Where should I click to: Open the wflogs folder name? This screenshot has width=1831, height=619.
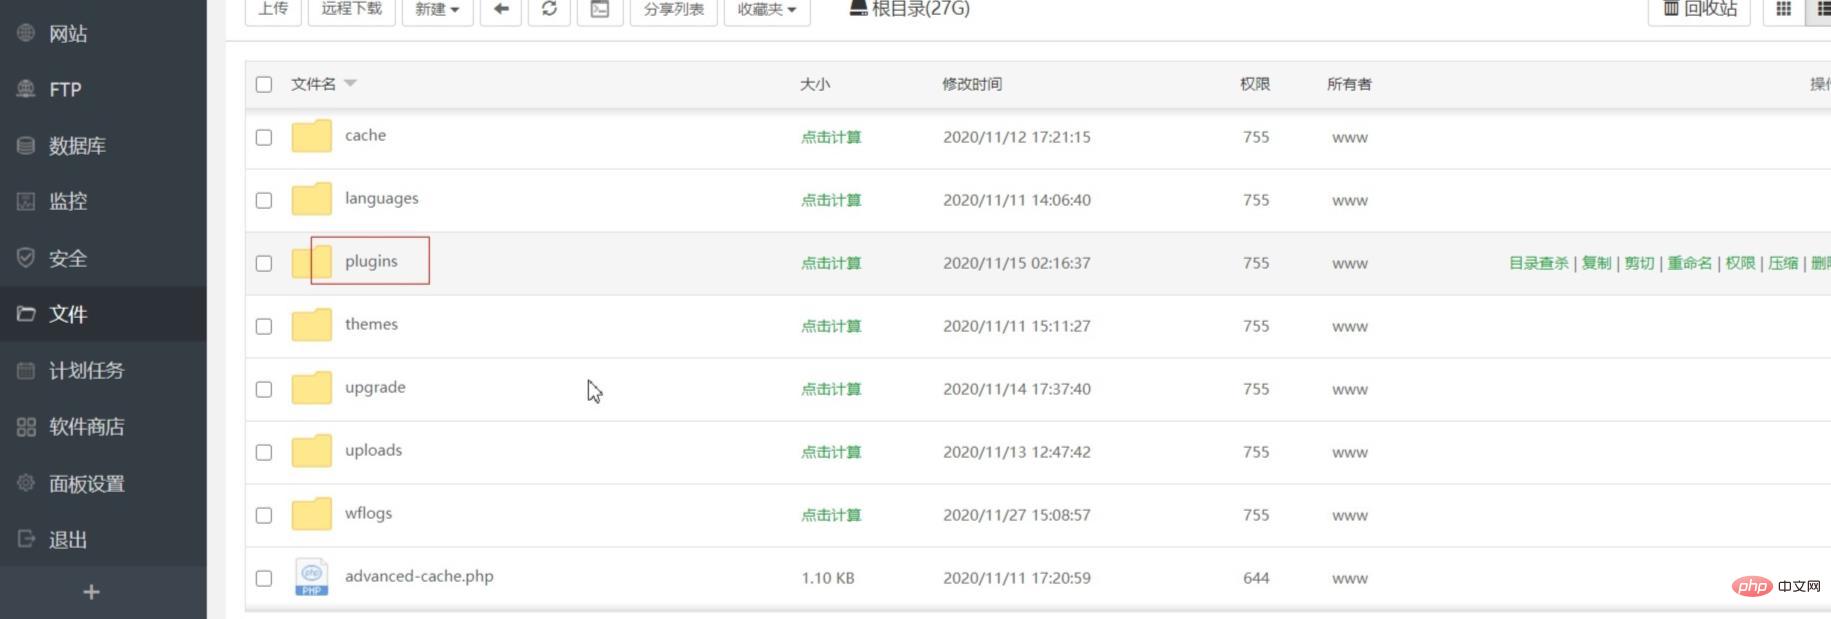(368, 513)
